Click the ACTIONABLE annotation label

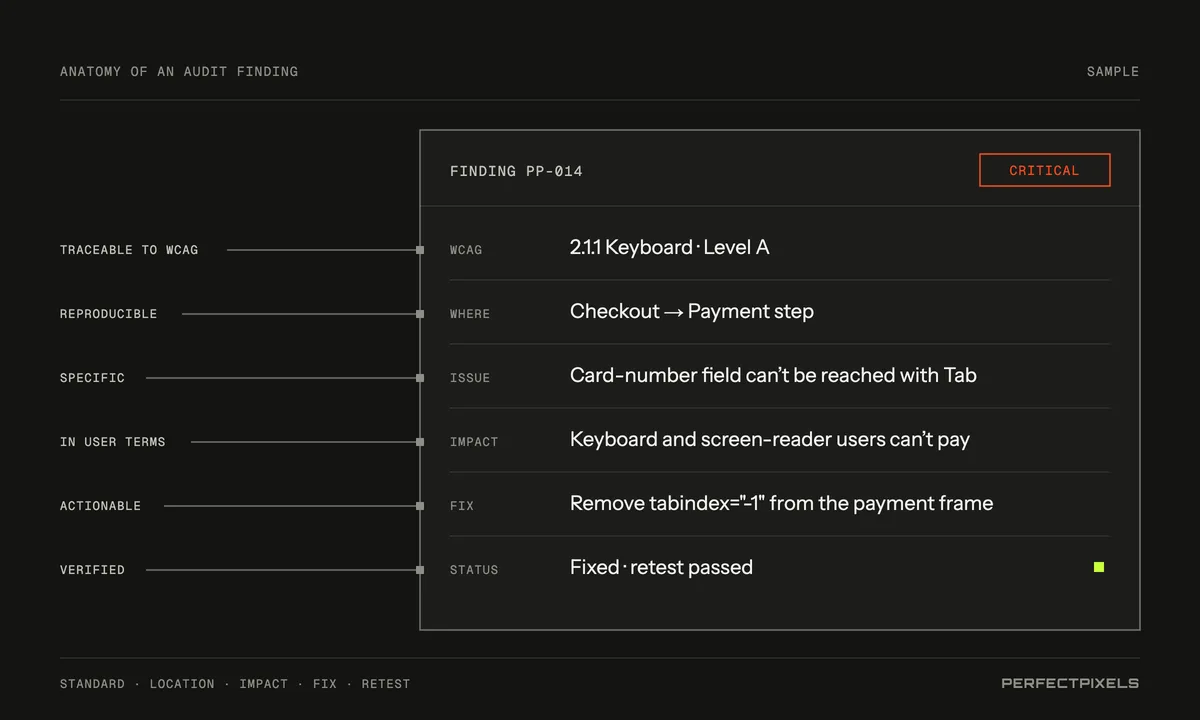100,506
